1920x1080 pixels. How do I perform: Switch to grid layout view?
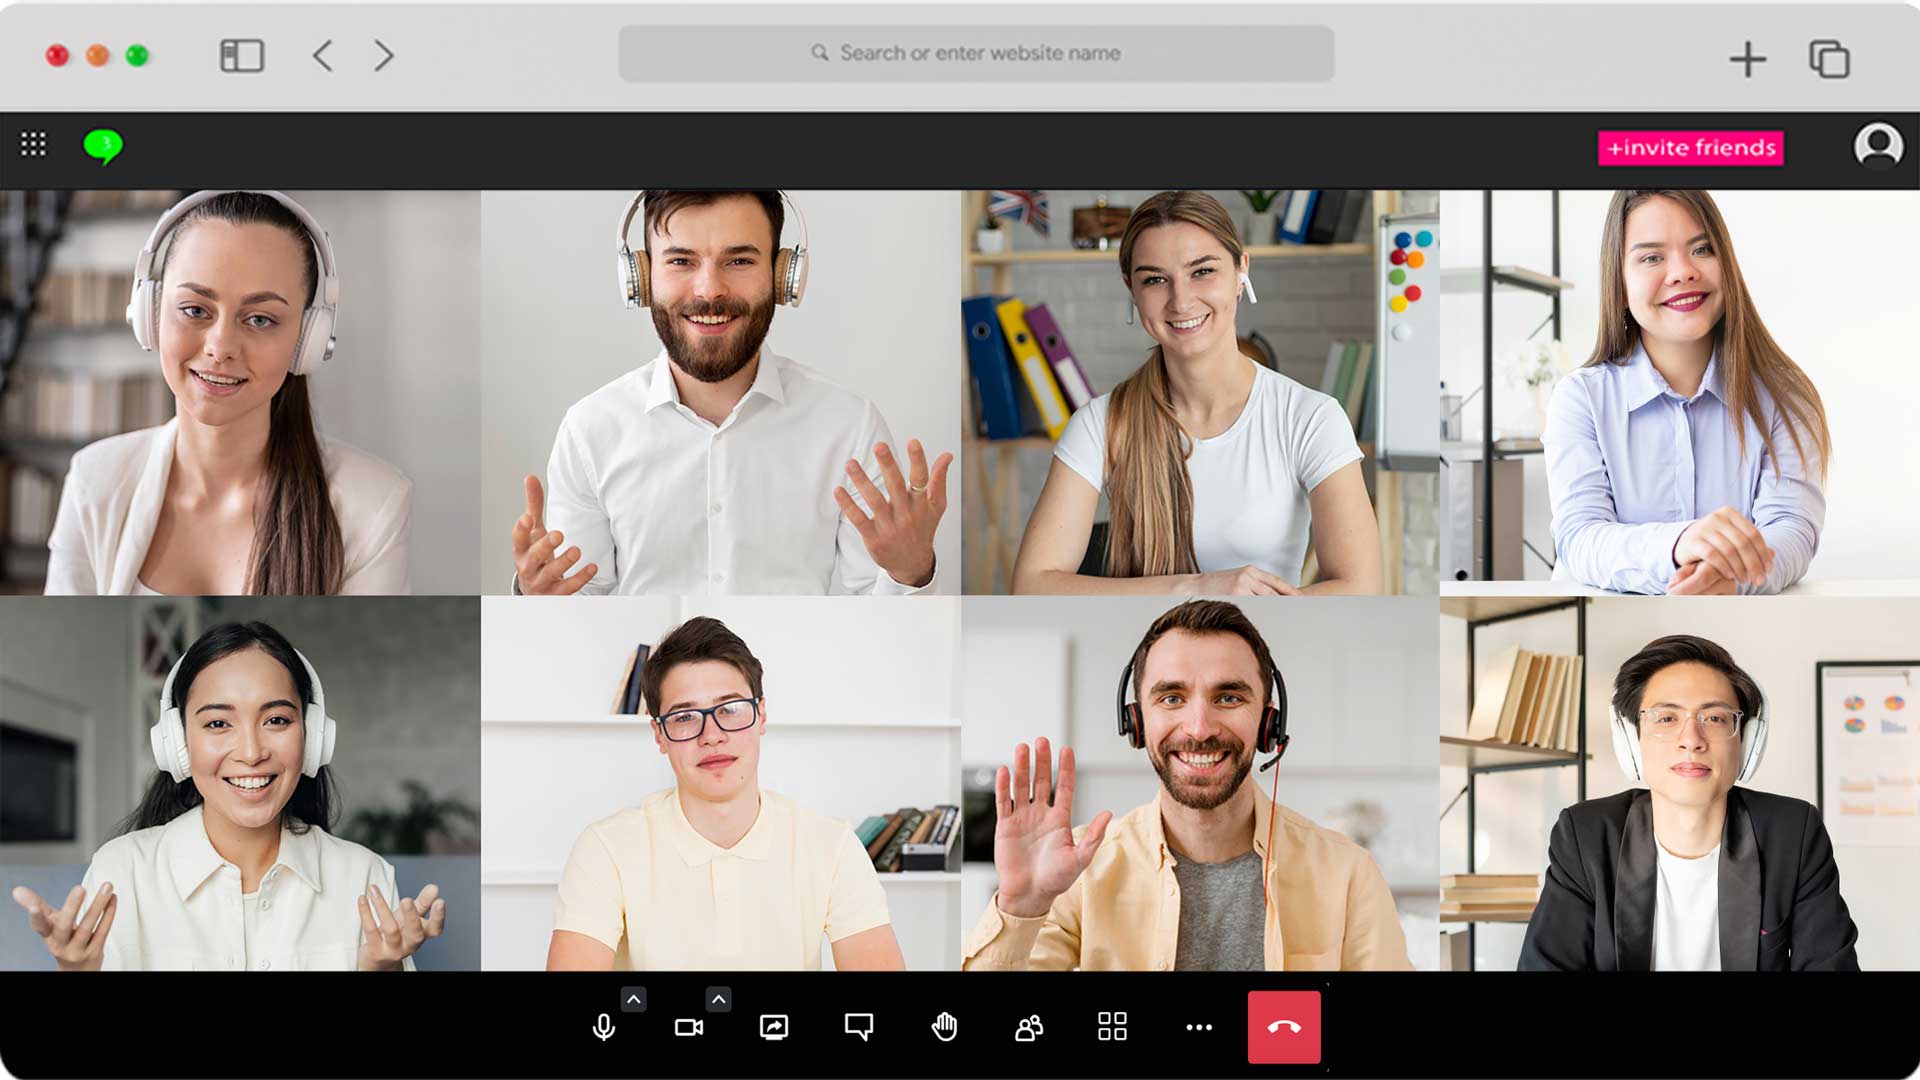coord(1112,1027)
